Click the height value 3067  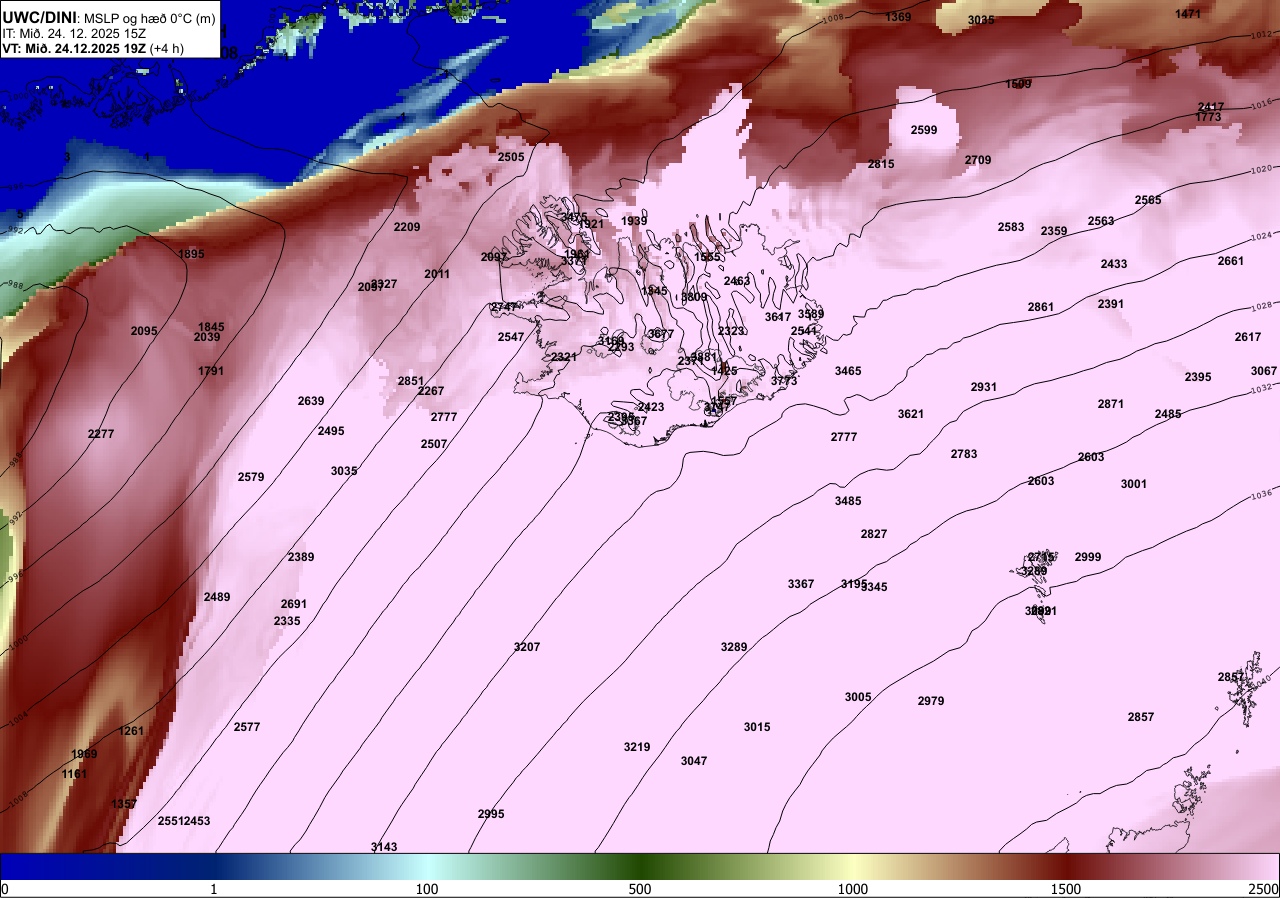tap(1264, 371)
